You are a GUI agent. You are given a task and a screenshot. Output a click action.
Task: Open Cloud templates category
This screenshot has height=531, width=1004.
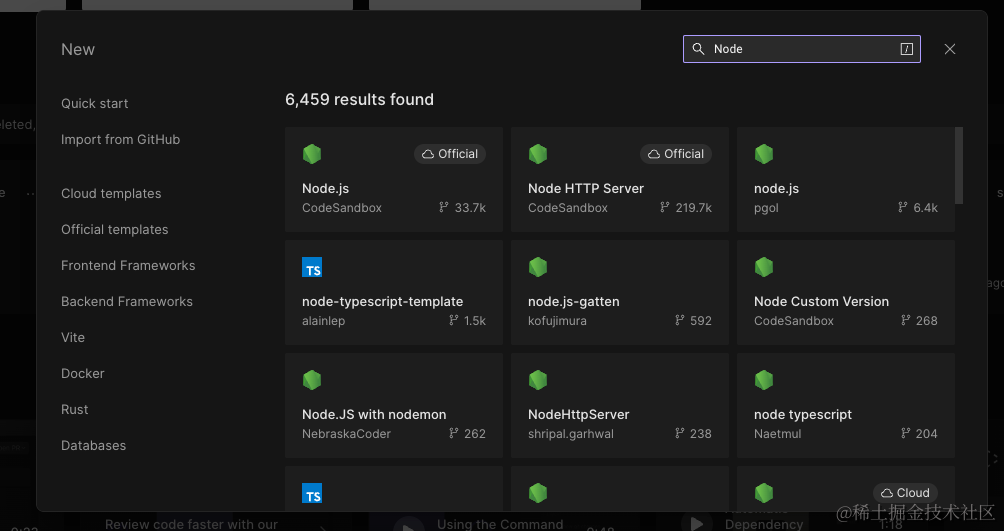pyautogui.click(x=111, y=193)
